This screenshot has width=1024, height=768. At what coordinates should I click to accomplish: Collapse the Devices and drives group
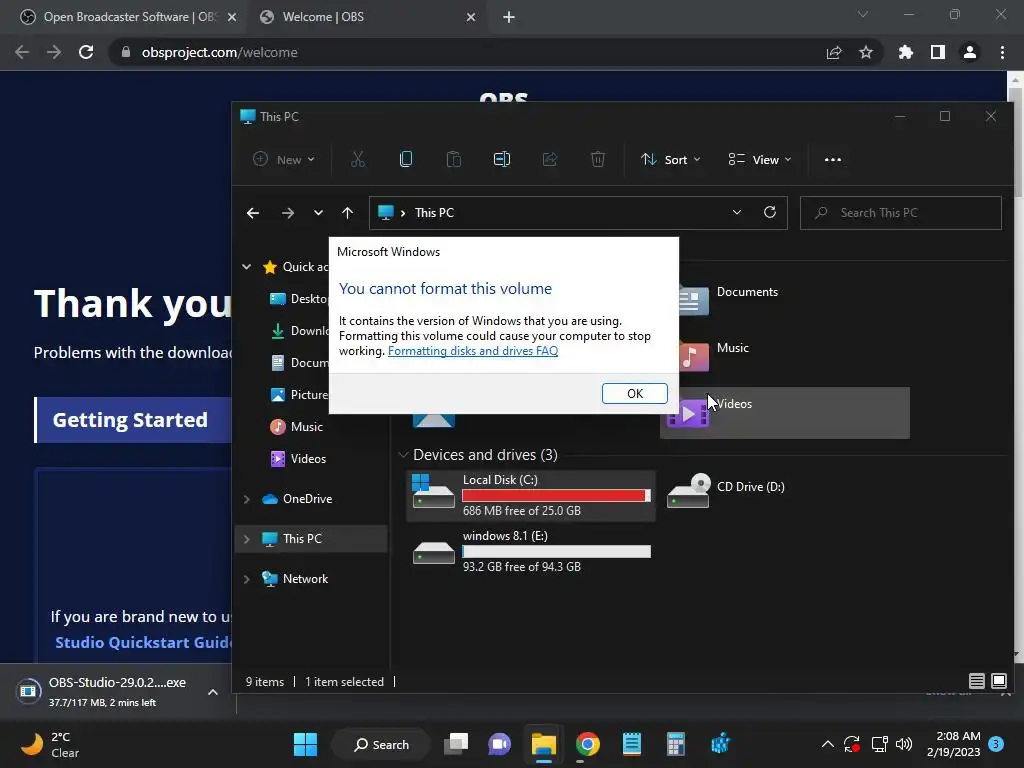(x=403, y=455)
